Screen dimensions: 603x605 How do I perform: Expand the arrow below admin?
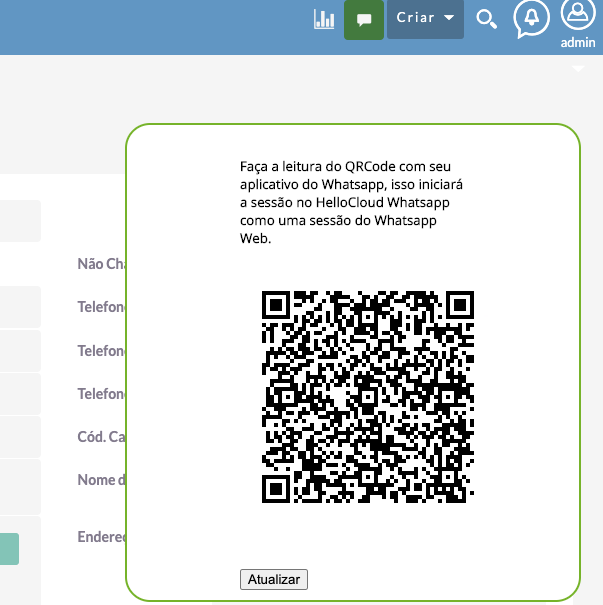click(x=578, y=69)
